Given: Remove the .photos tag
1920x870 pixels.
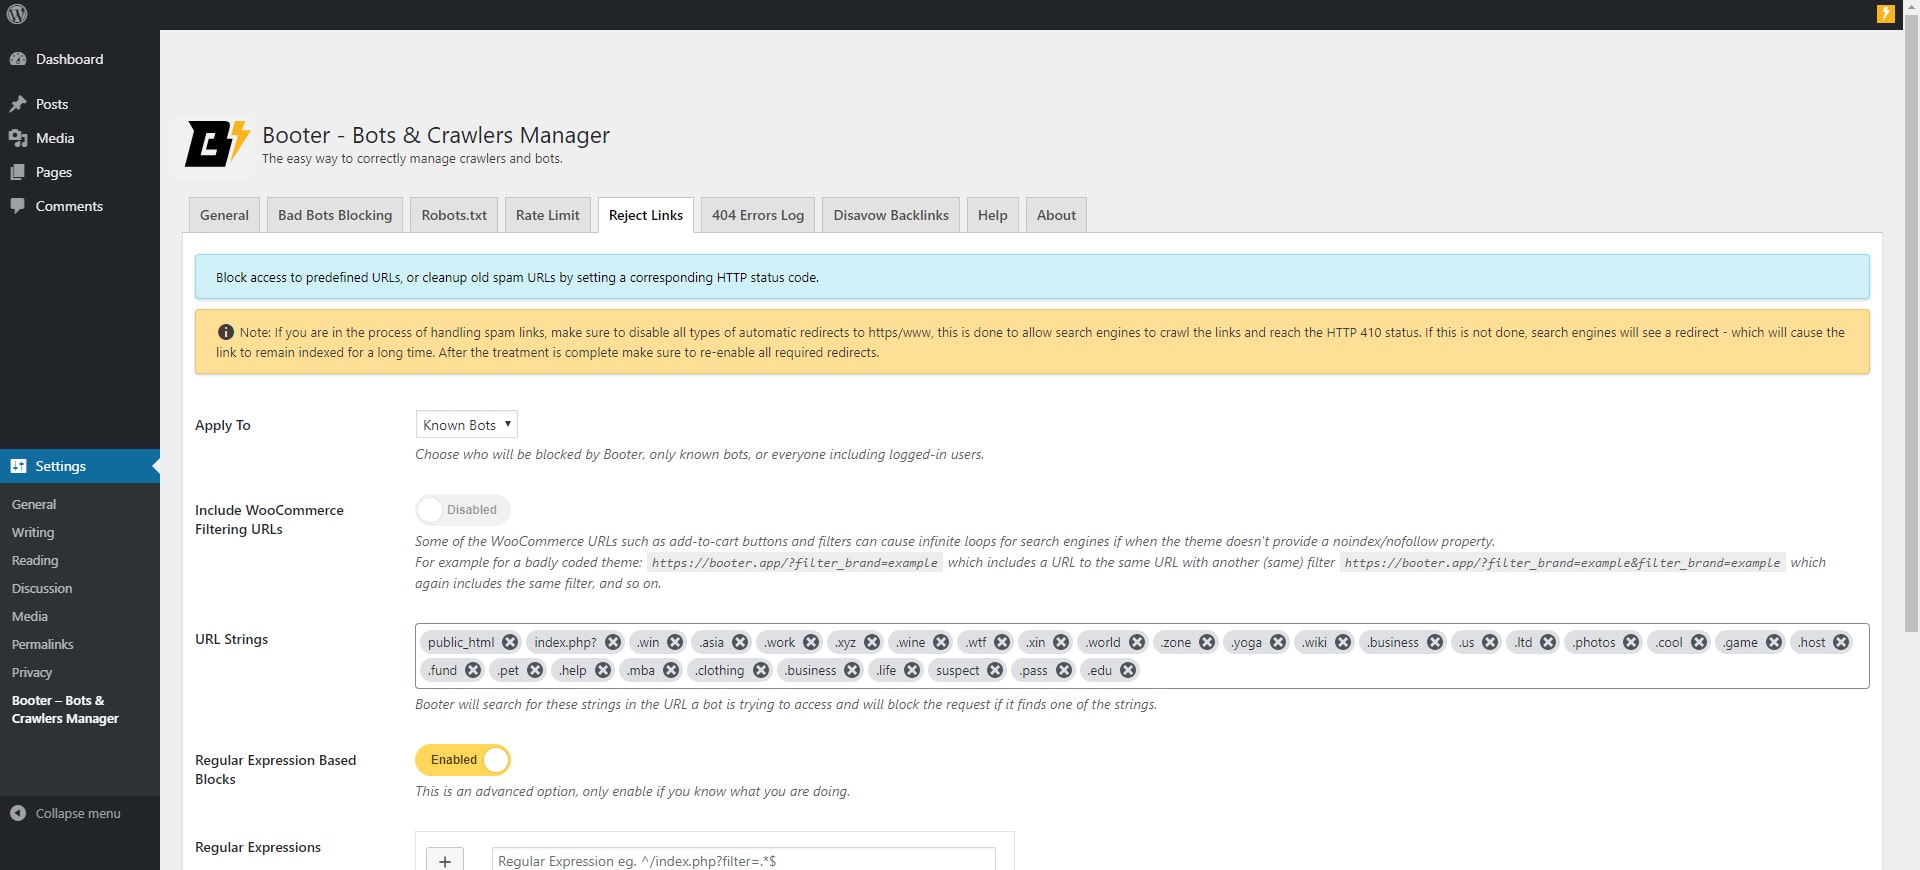Looking at the screenshot, I should pos(1631,642).
